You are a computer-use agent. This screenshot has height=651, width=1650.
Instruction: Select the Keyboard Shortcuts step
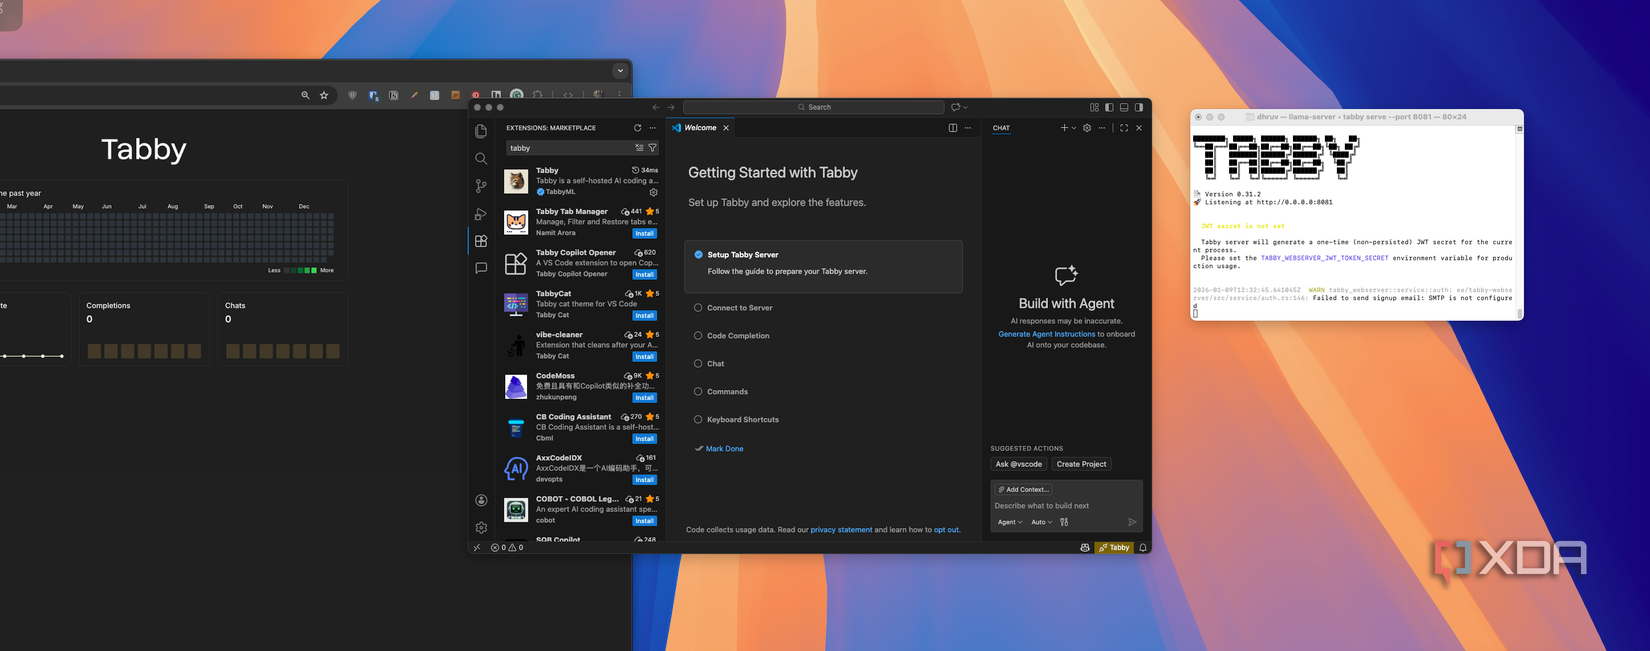point(737,420)
